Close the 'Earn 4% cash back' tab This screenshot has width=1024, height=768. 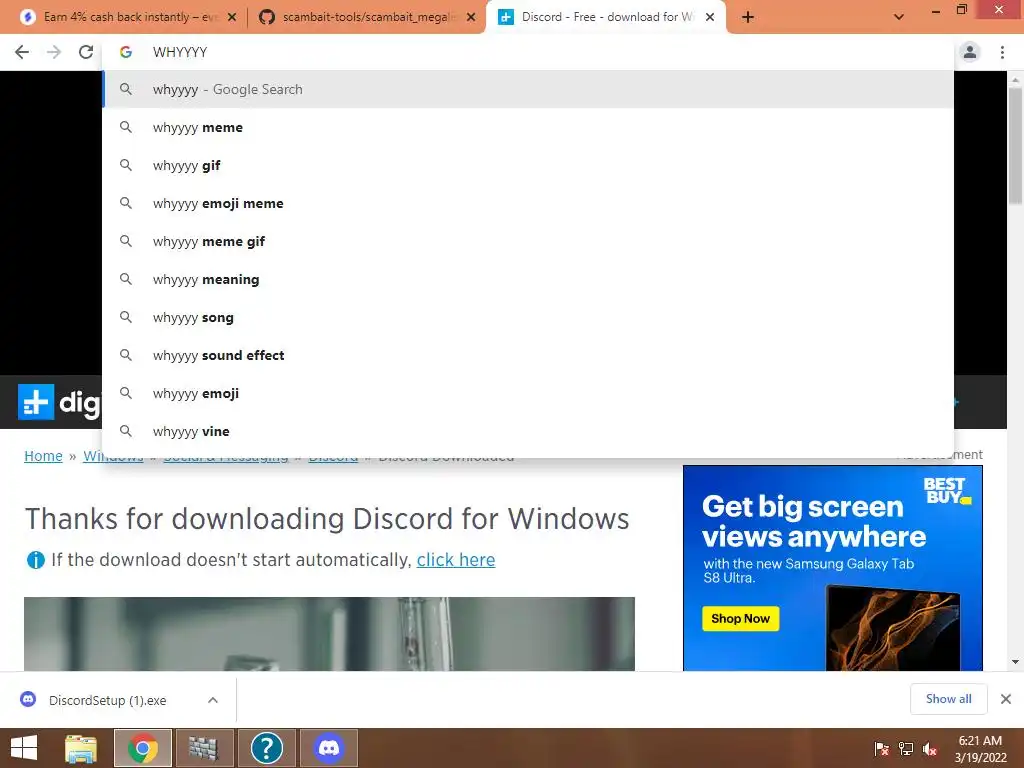coord(232,17)
